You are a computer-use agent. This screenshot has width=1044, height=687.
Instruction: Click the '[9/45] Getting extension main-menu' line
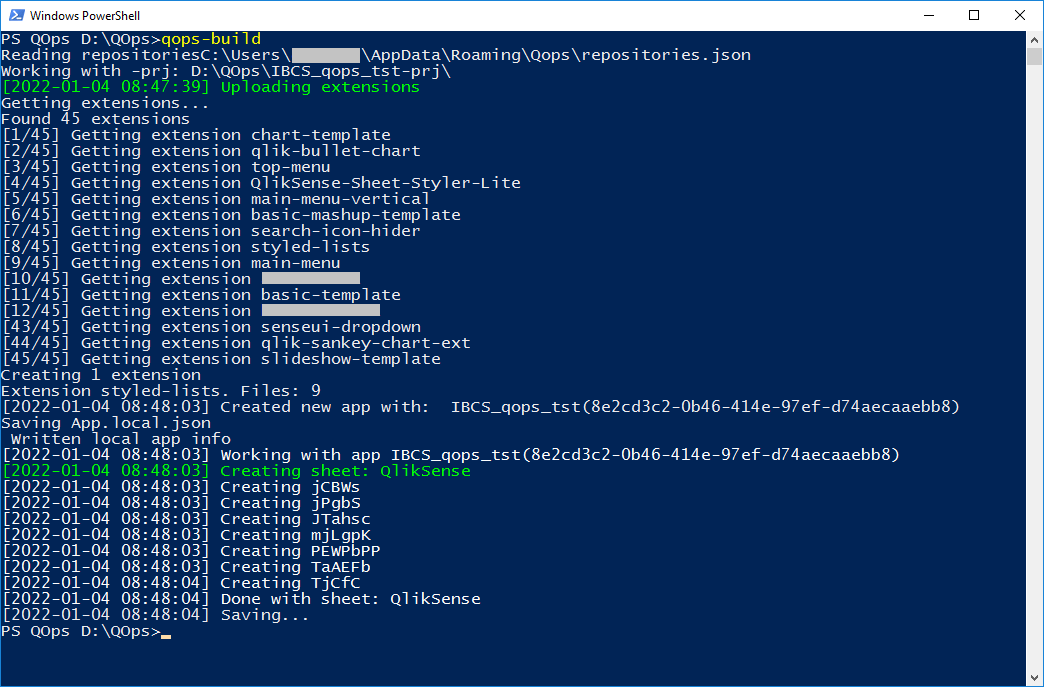(x=171, y=262)
